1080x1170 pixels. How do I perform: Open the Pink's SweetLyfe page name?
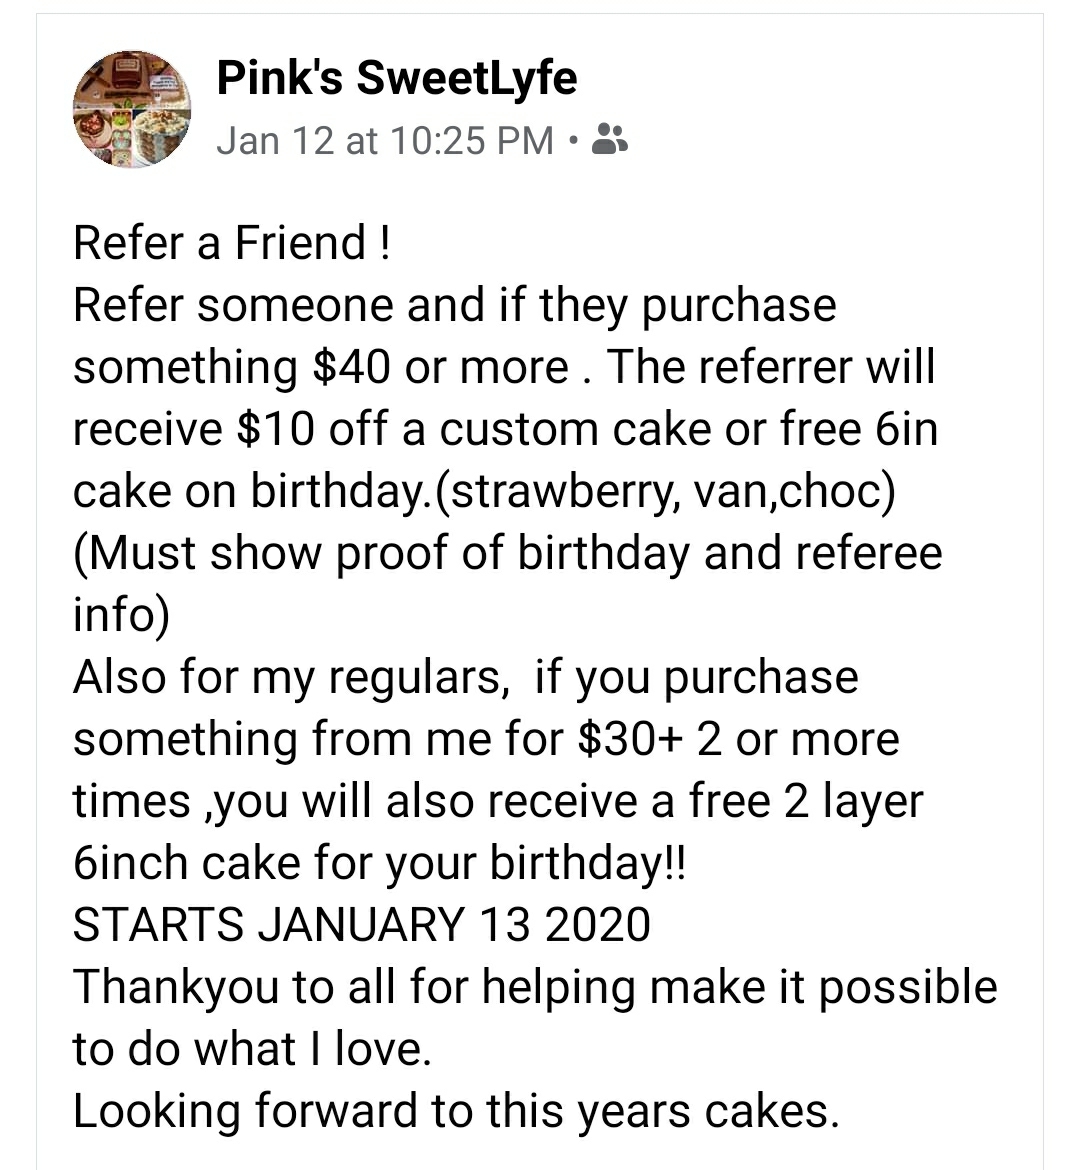[396, 78]
